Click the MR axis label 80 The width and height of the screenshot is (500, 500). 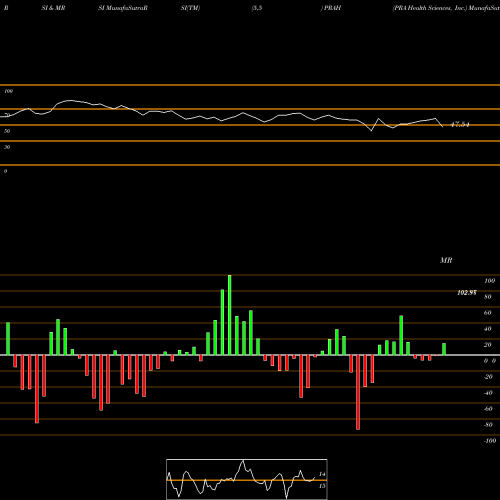(487, 297)
